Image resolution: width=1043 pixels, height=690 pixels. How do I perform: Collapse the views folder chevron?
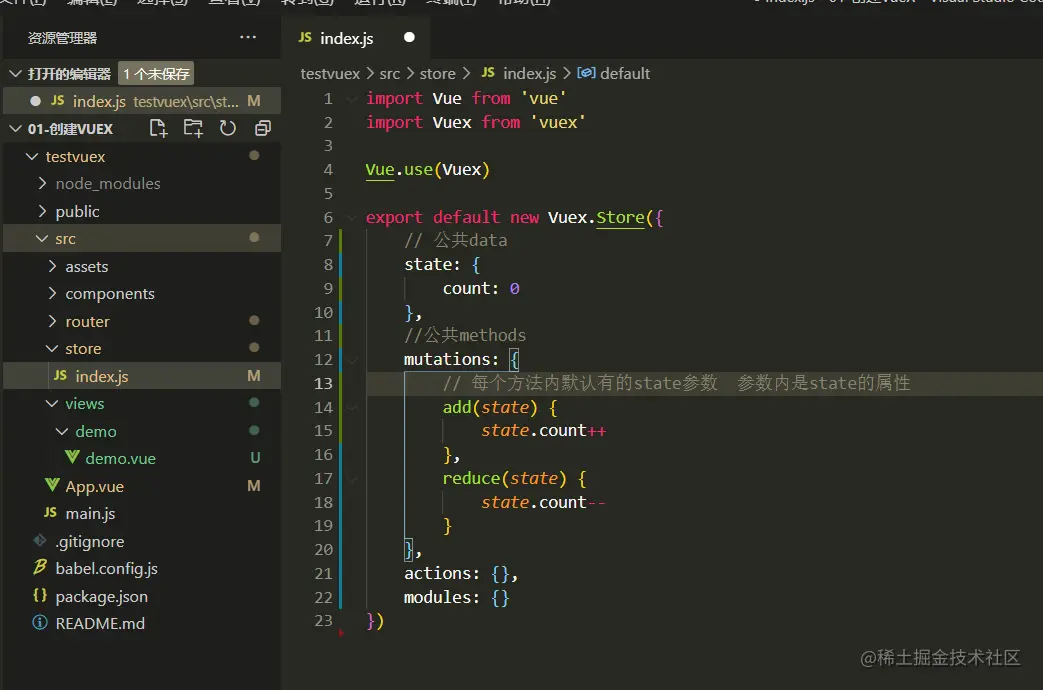click(51, 403)
